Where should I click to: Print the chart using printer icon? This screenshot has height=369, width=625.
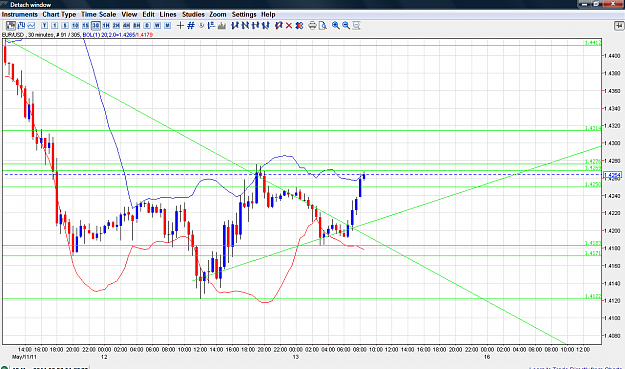pos(312,26)
